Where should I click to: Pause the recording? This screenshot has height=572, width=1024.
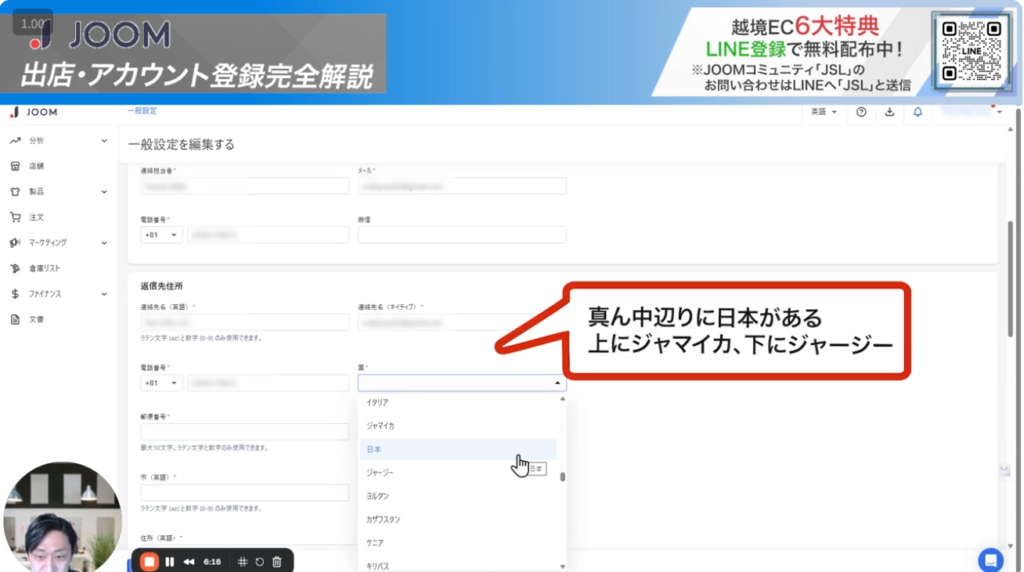(x=169, y=562)
